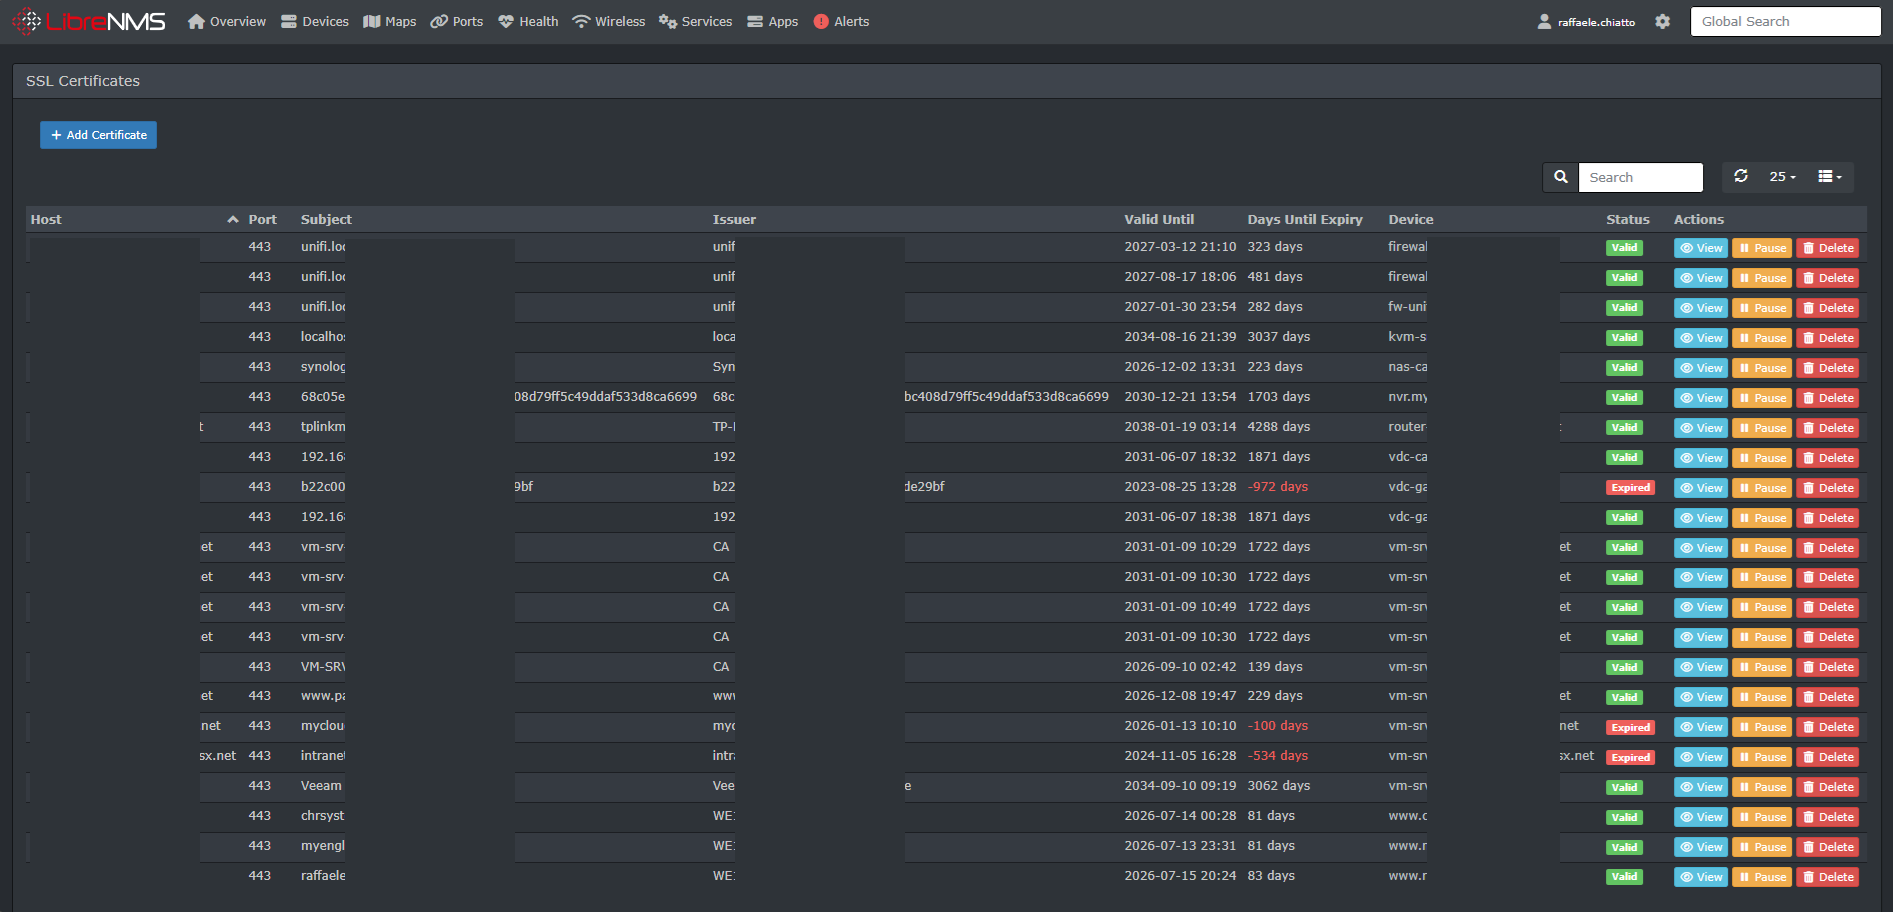The image size is (1893, 912).
Task: Pause the expired b22c00 certificate check
Action: (x=1762, y=488)
